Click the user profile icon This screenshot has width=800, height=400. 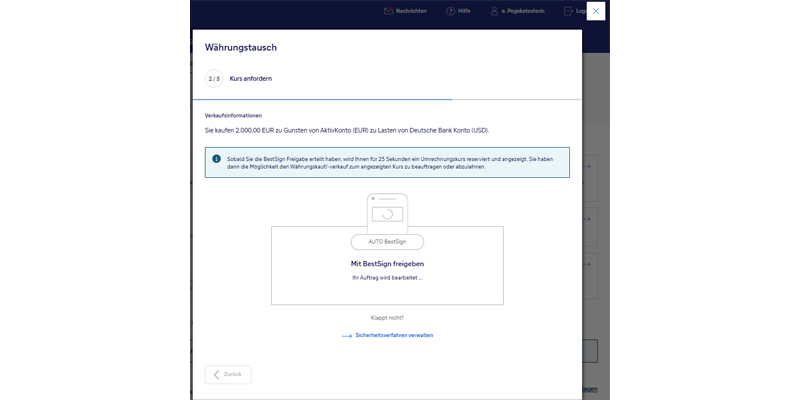pyautogui.click(x=494, y=11)
